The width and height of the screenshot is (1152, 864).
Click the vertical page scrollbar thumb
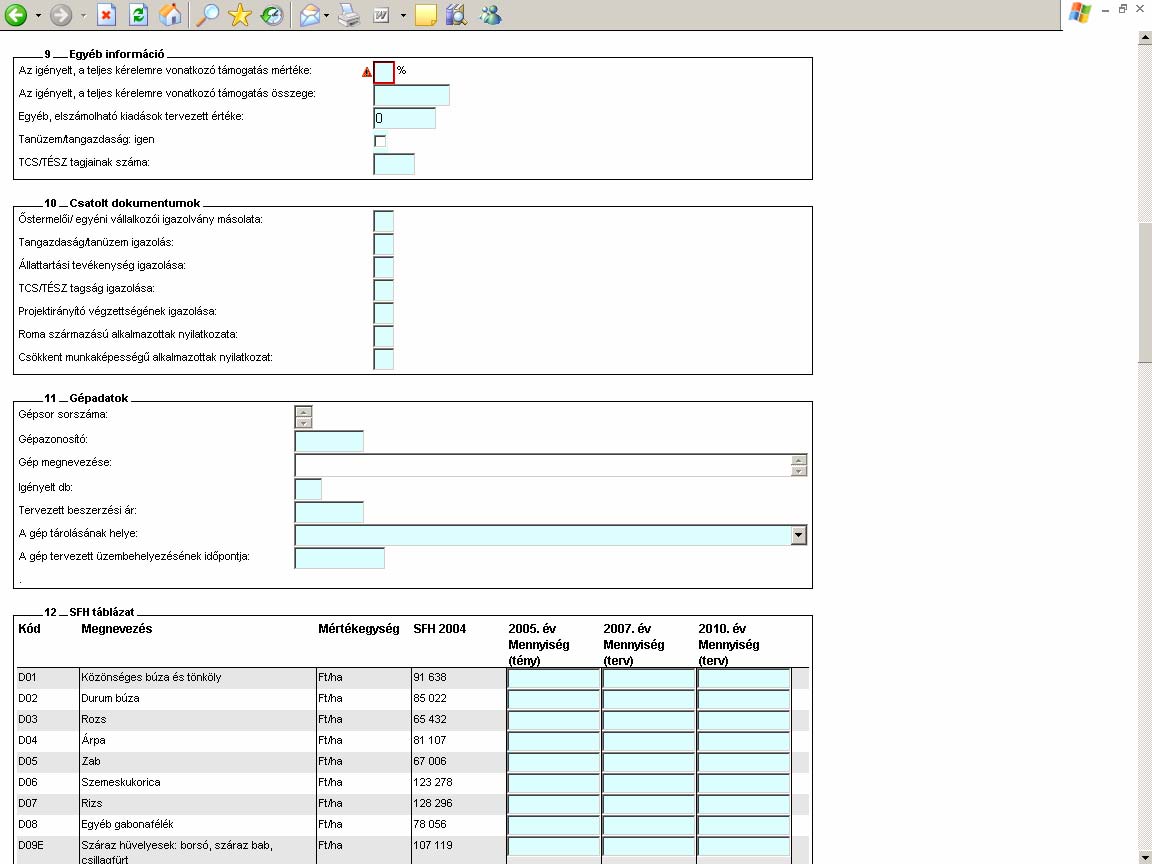click(x=1145, y=292)
